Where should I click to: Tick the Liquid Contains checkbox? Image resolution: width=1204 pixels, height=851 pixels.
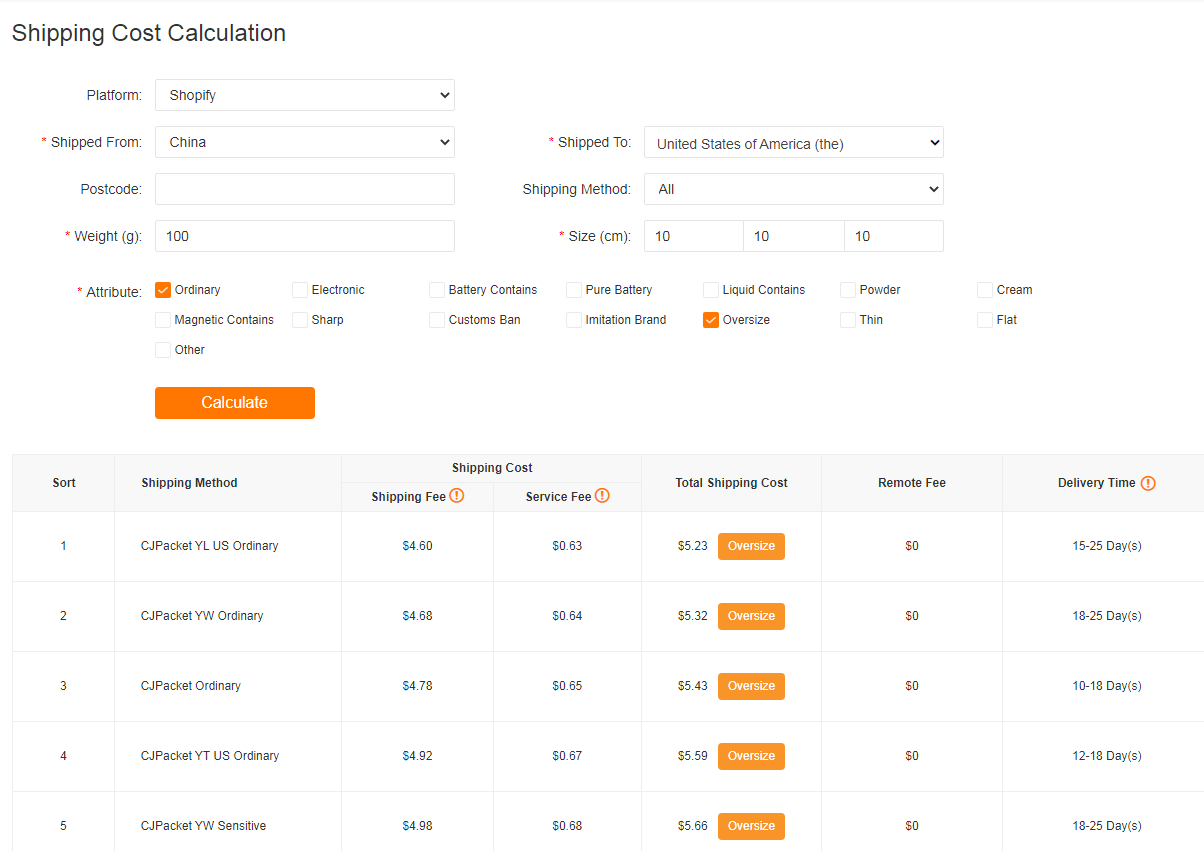pos(711,290)
